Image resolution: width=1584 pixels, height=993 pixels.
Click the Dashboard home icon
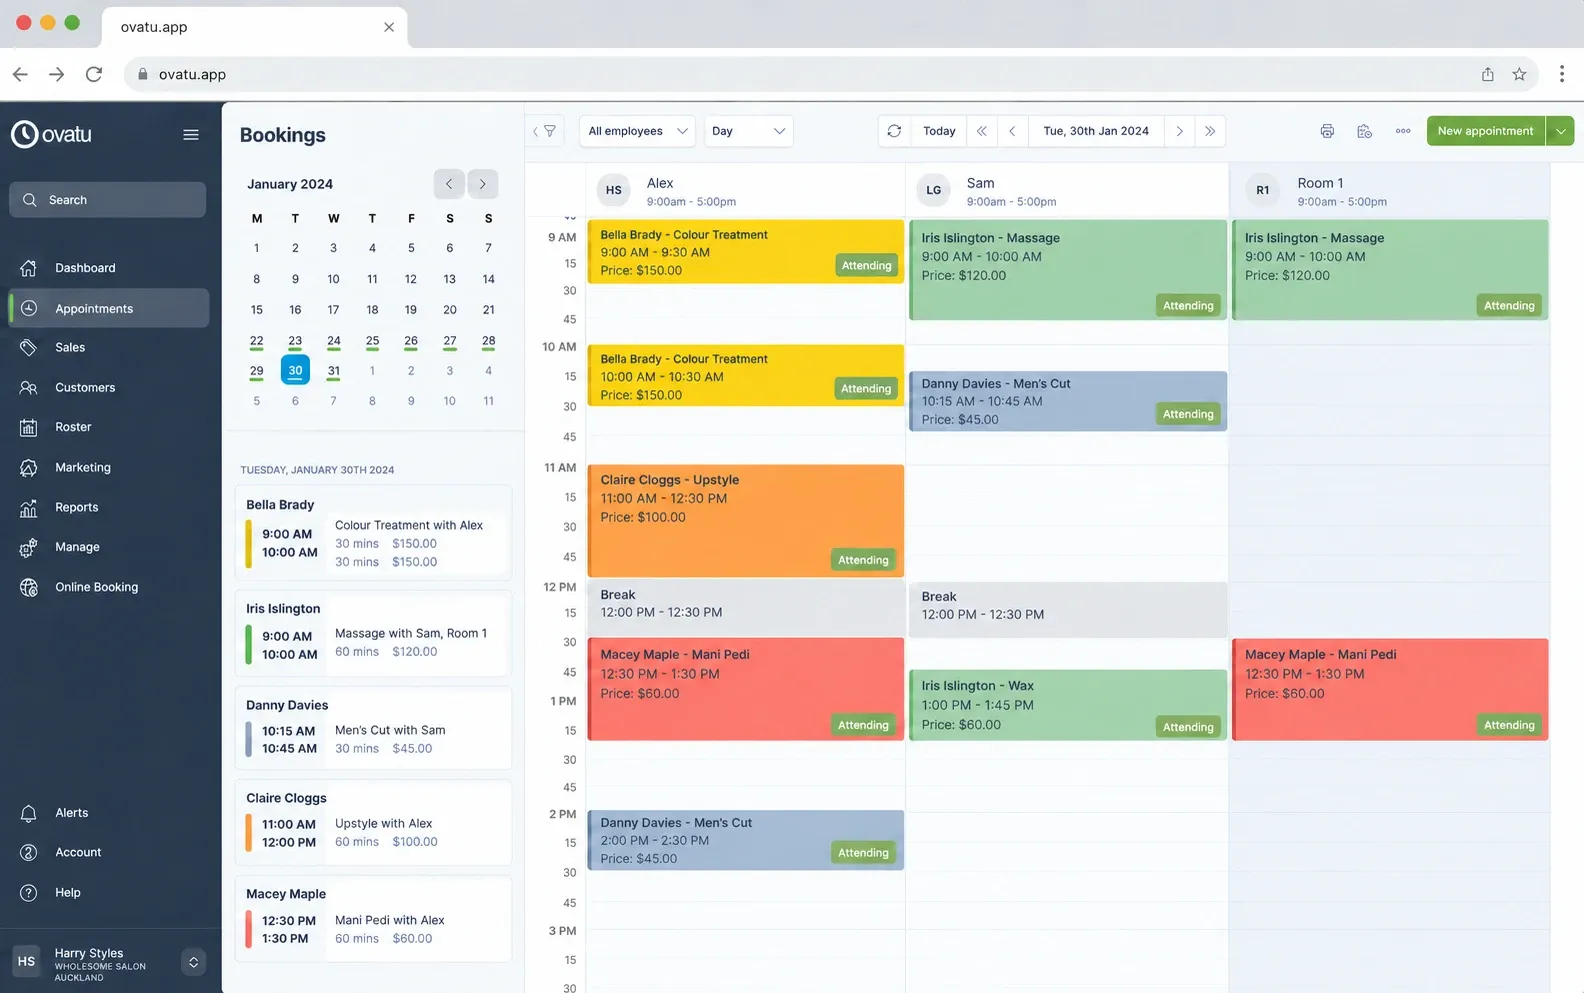pos(29,268)
